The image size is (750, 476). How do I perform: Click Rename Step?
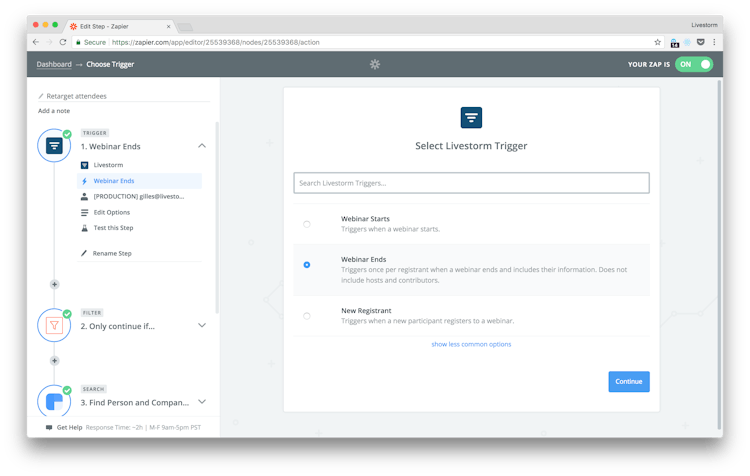coord(112,253)
